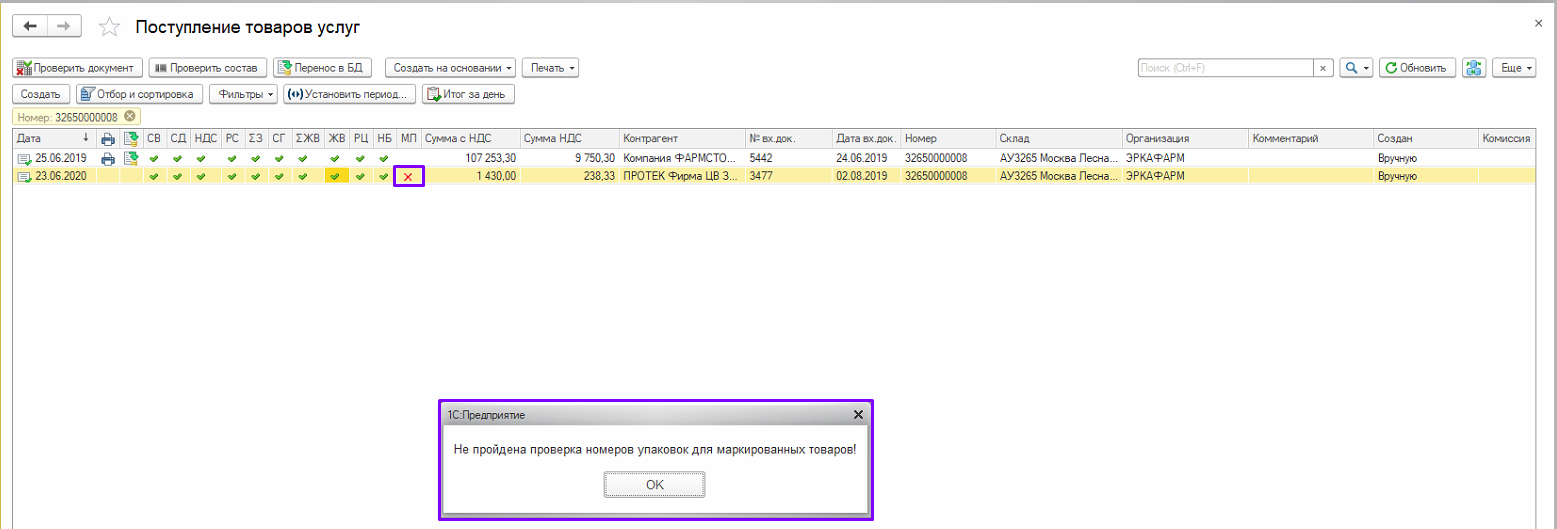This screenshot has height=529, width=1557.
Task: Click the СВ checkmark in 25.06.2019 row
Action: (x=153, y=158)
